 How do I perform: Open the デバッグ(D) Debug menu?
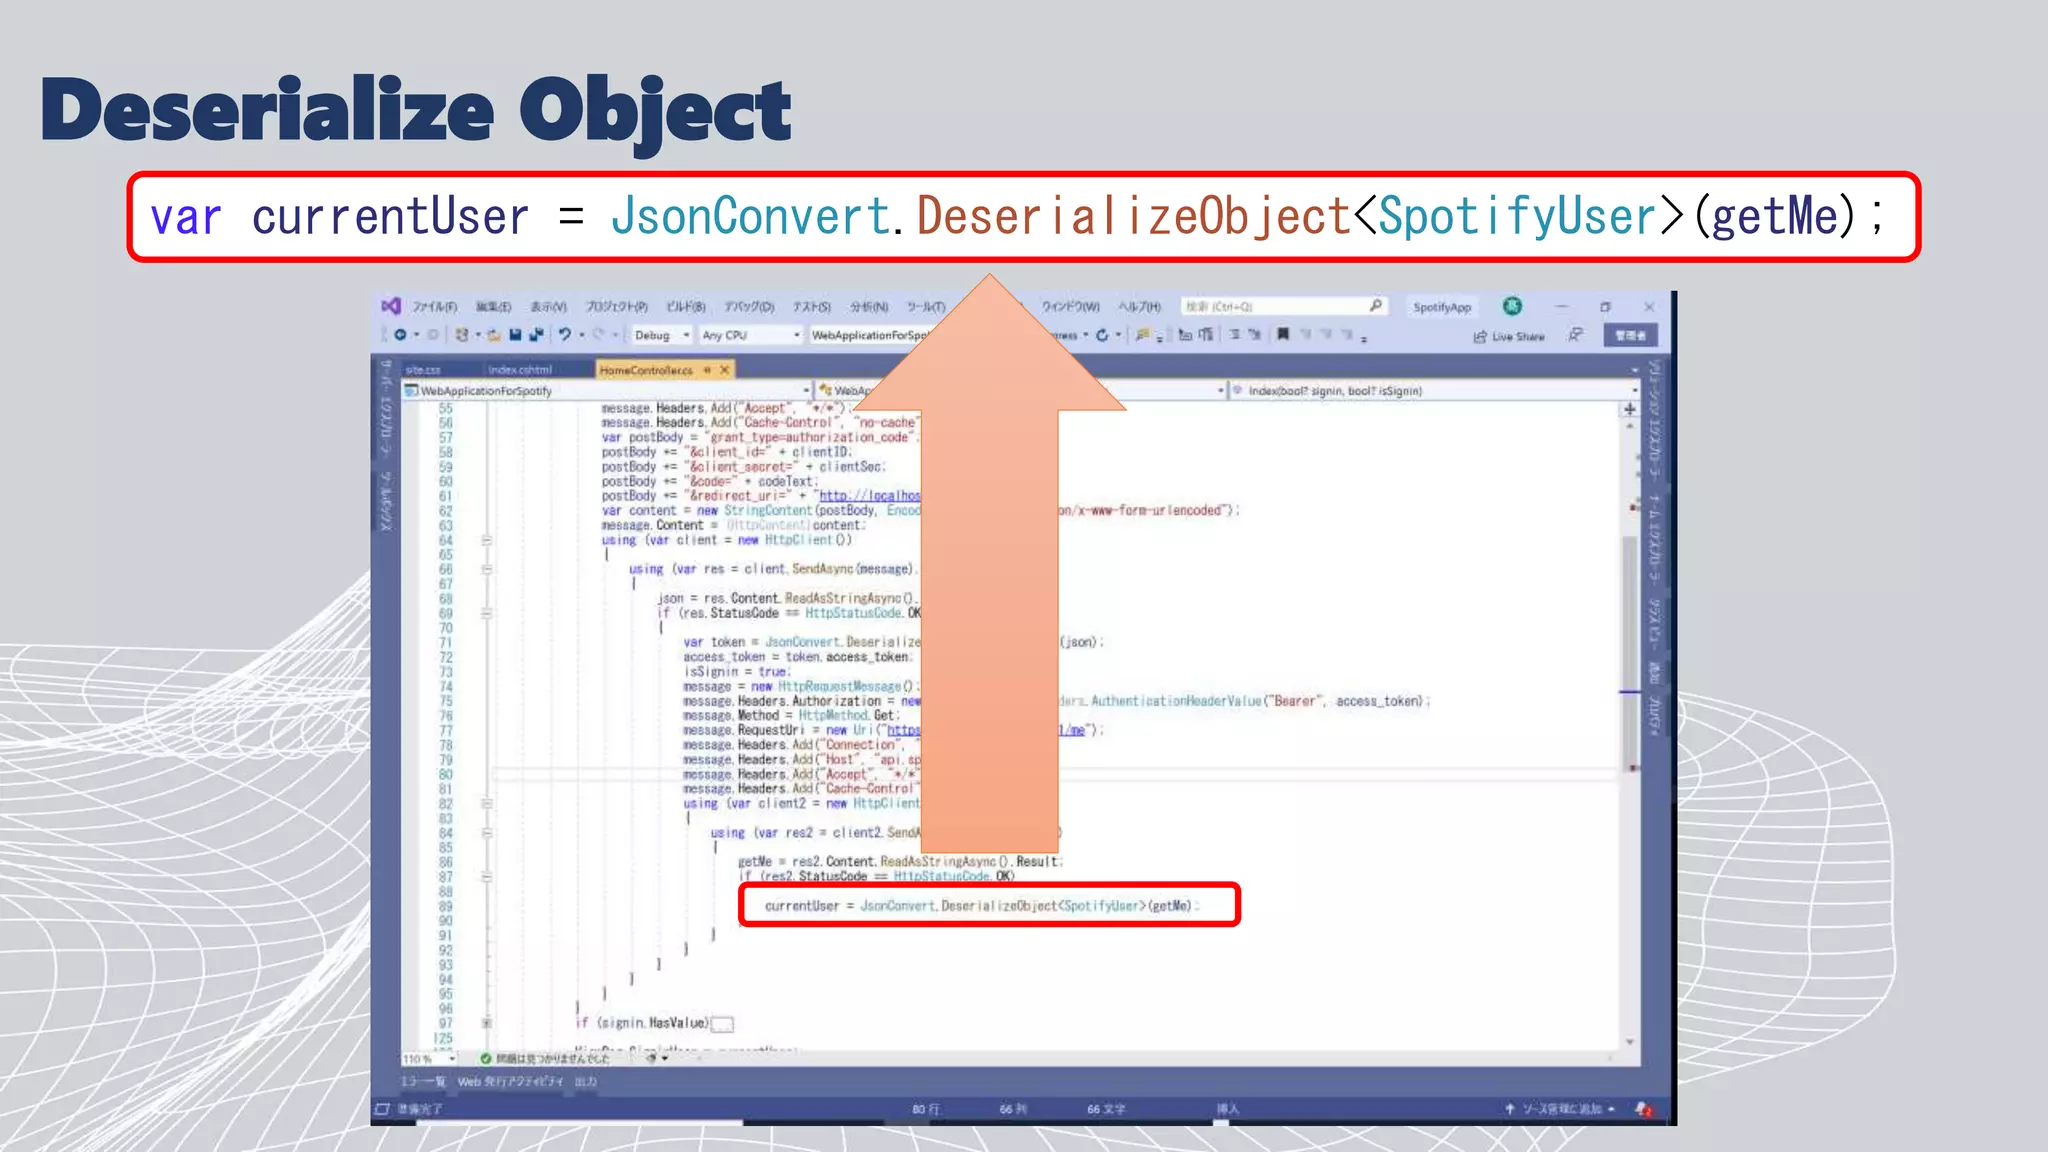coord(749,307)
